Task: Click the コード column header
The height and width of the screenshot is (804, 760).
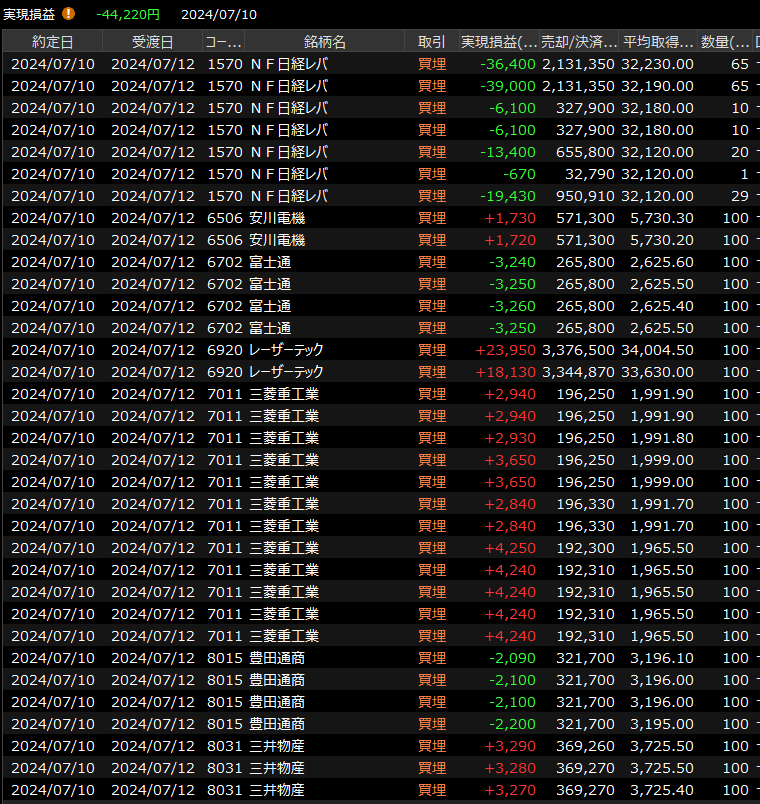Action: point(223,42)
